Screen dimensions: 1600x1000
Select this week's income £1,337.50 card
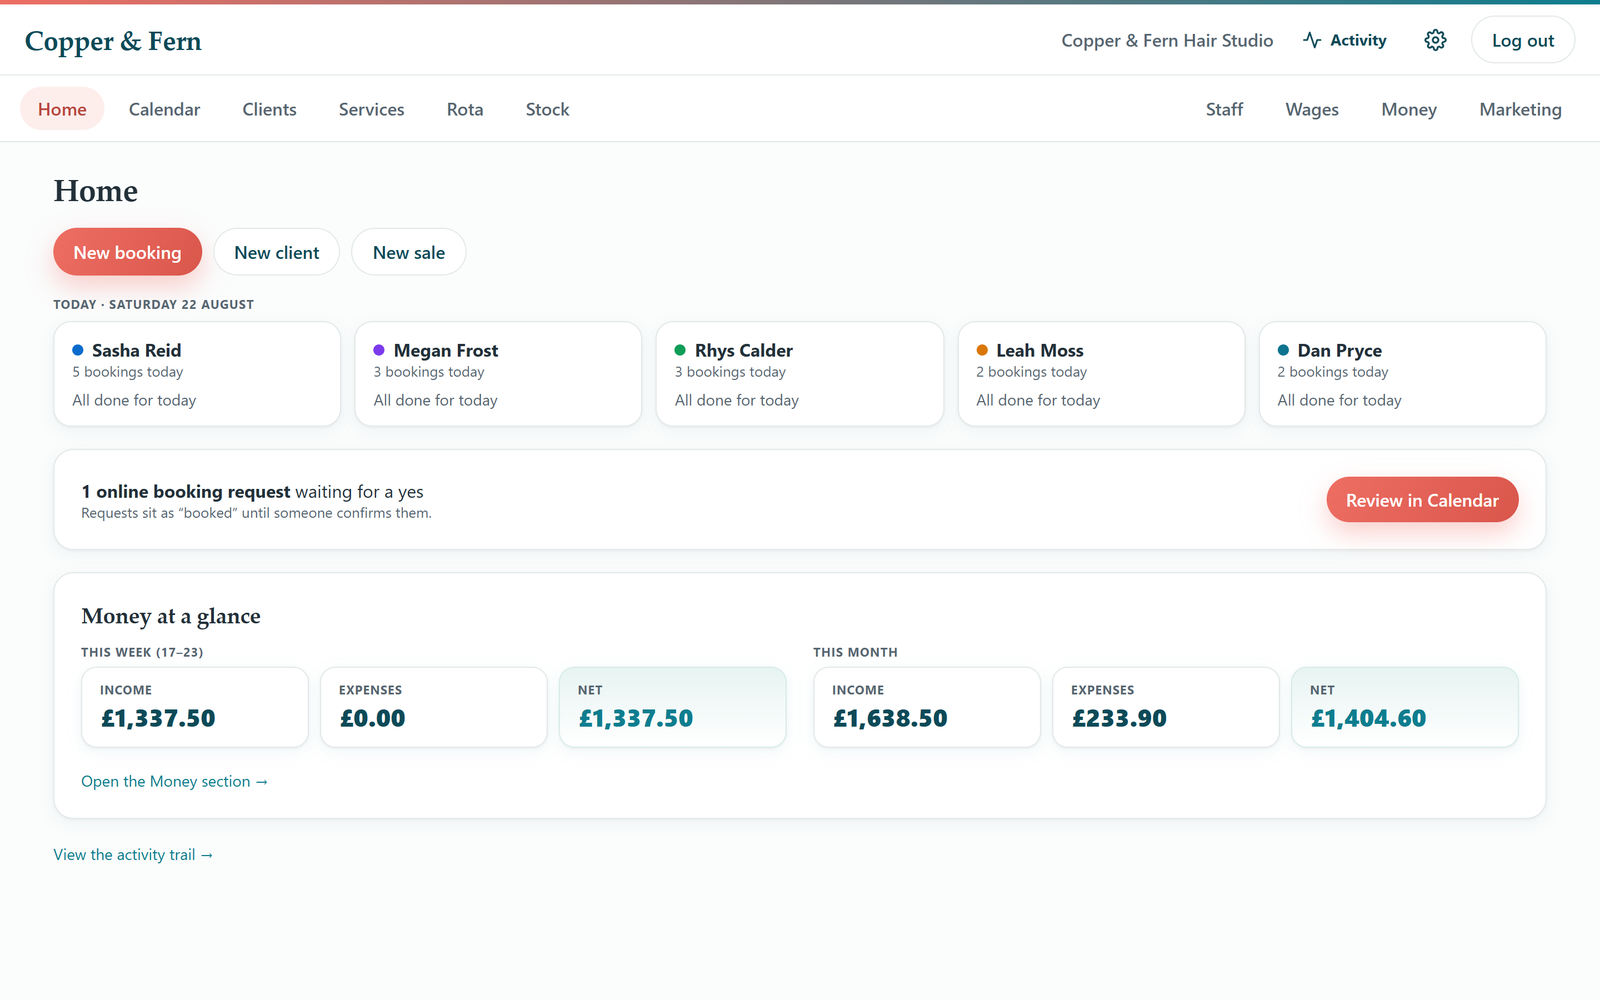[195, 707]
